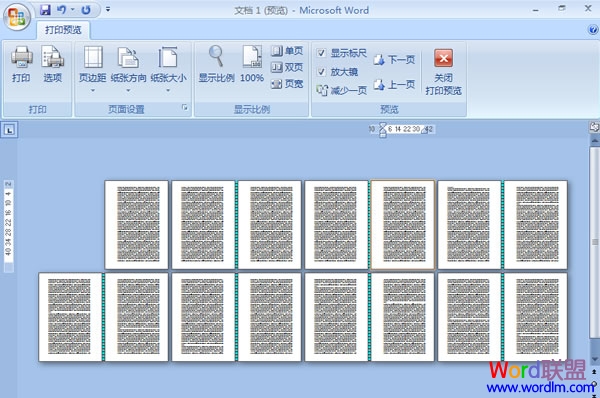
Task: Open the 纸张方向 orientation dropdown
Action: pos(128,69)
